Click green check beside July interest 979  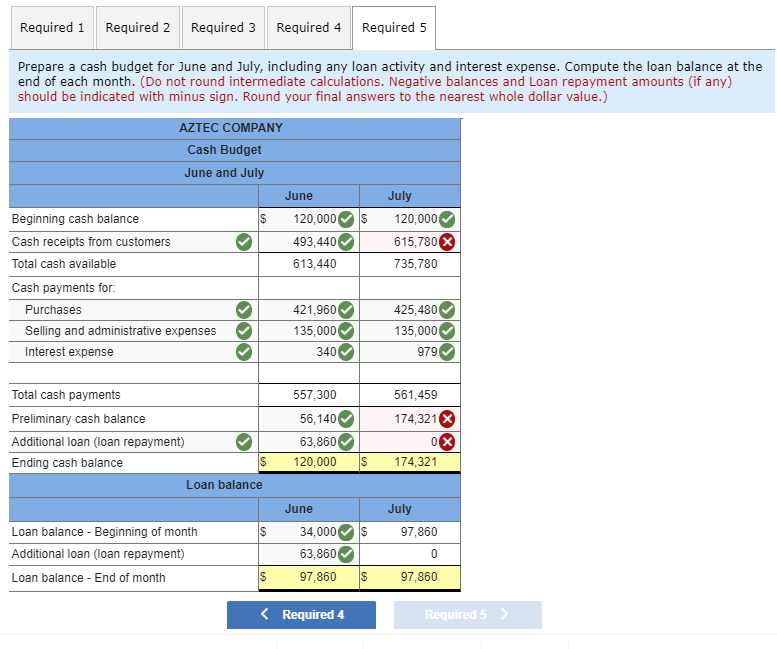coord(447,352)
